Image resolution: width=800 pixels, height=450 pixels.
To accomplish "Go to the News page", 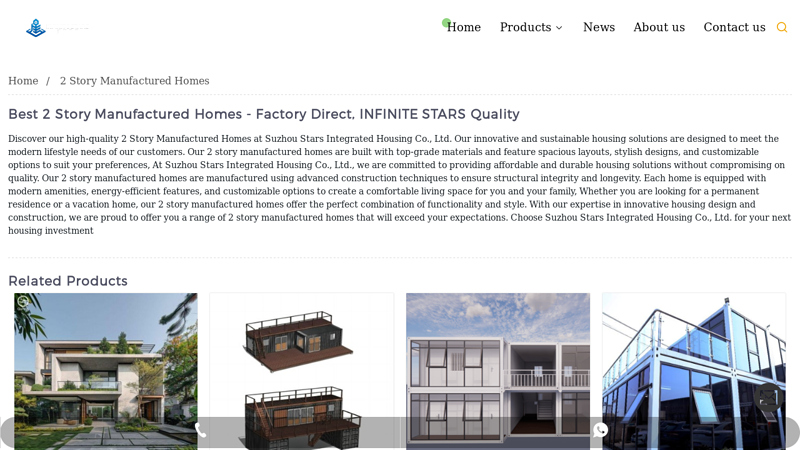I will click(599, 28).
